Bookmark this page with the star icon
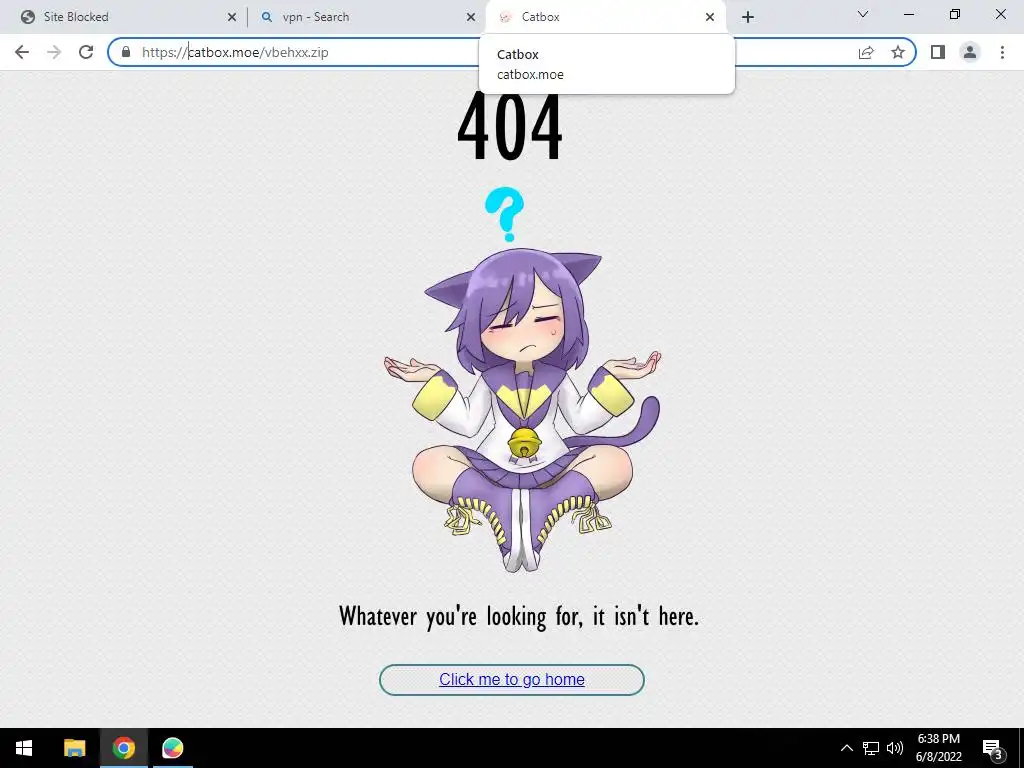This screenshot has height=768, width=1024. (x=898, y=52)
